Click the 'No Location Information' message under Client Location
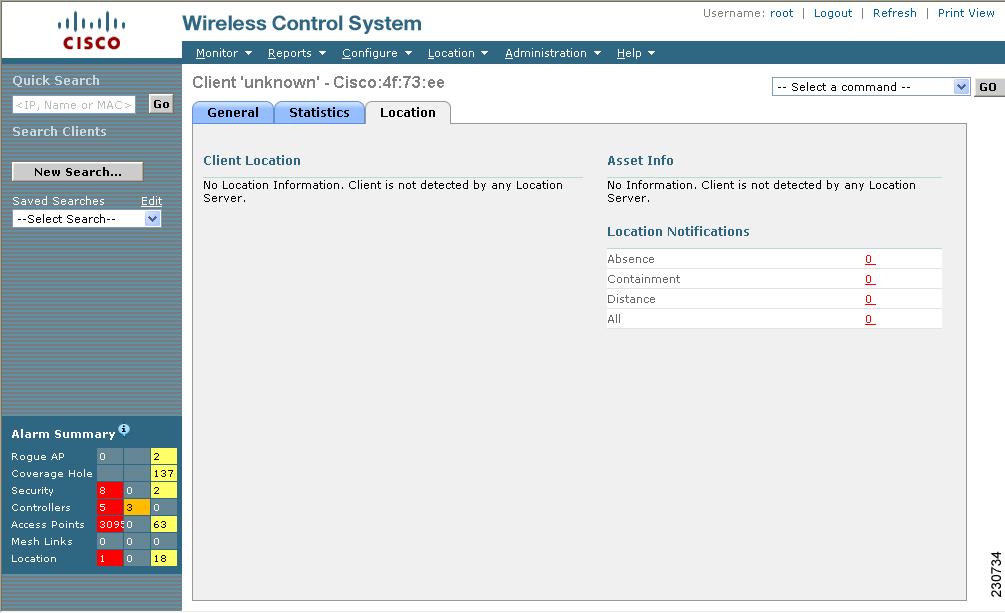 [383, 191]
